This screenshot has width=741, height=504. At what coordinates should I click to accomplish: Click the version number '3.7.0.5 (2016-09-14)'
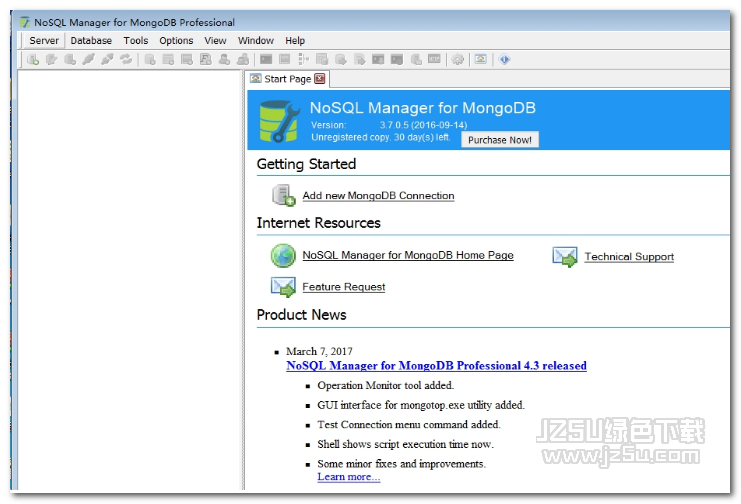(423, 125)
